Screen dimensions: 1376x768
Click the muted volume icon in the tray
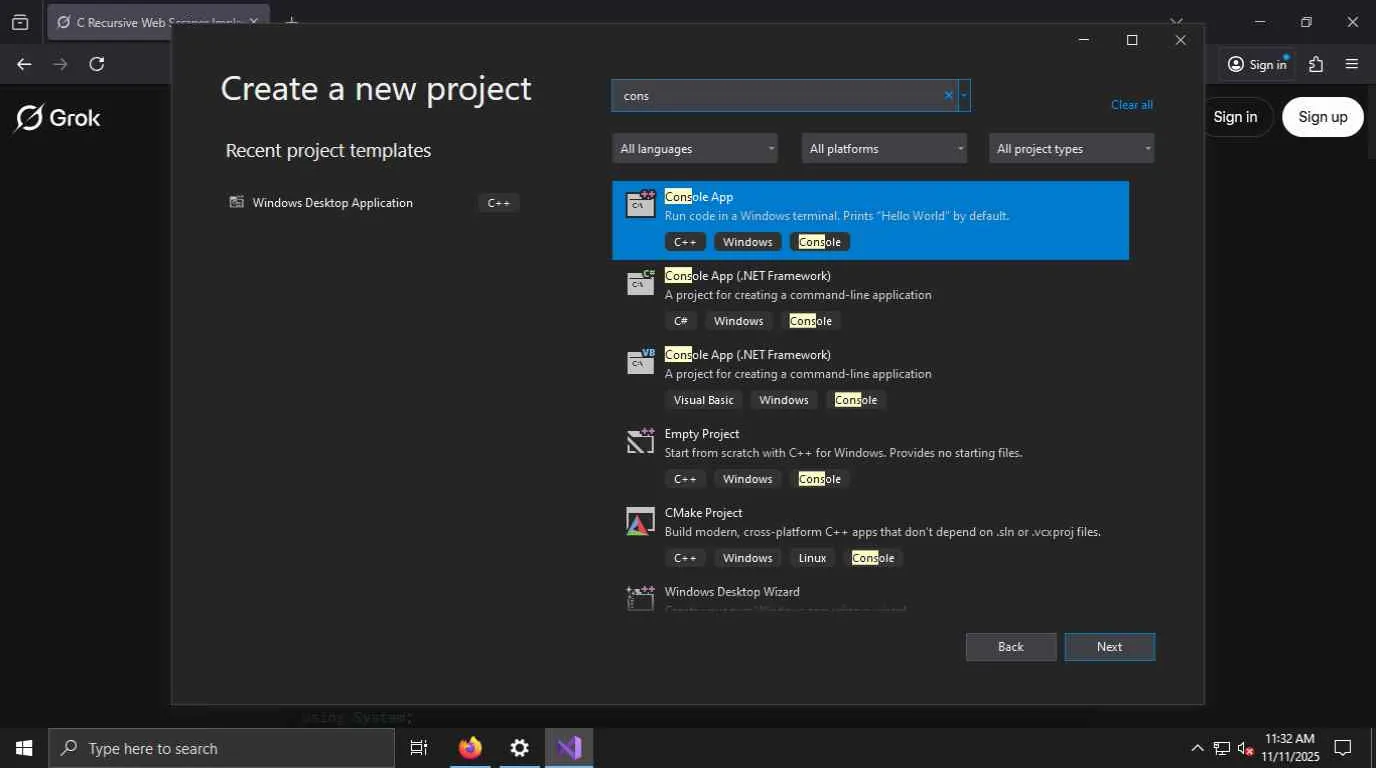(x=1246, y=748)
